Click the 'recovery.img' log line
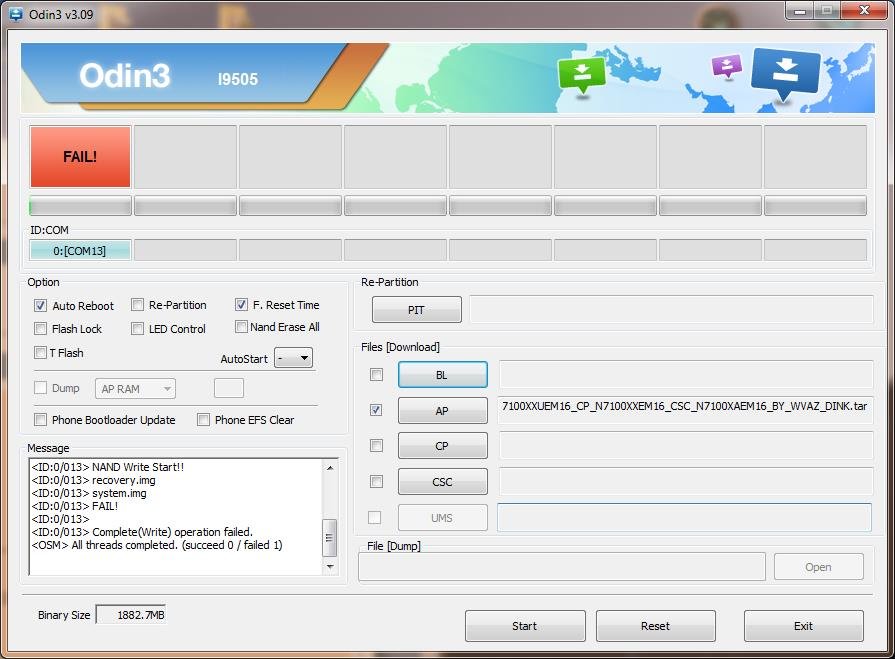This screenshot has height=659, width=895. pos(93,480)
